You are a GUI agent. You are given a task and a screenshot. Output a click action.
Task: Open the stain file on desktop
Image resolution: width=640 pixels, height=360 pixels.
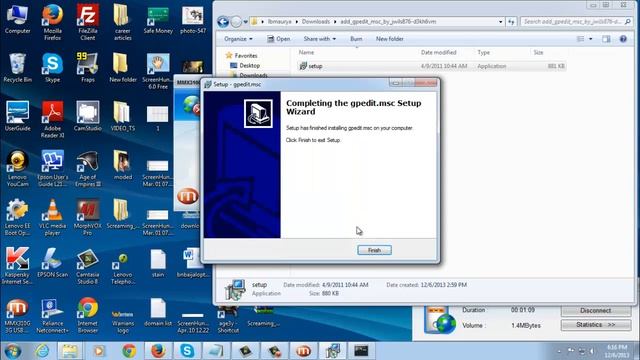pos(158,263)
